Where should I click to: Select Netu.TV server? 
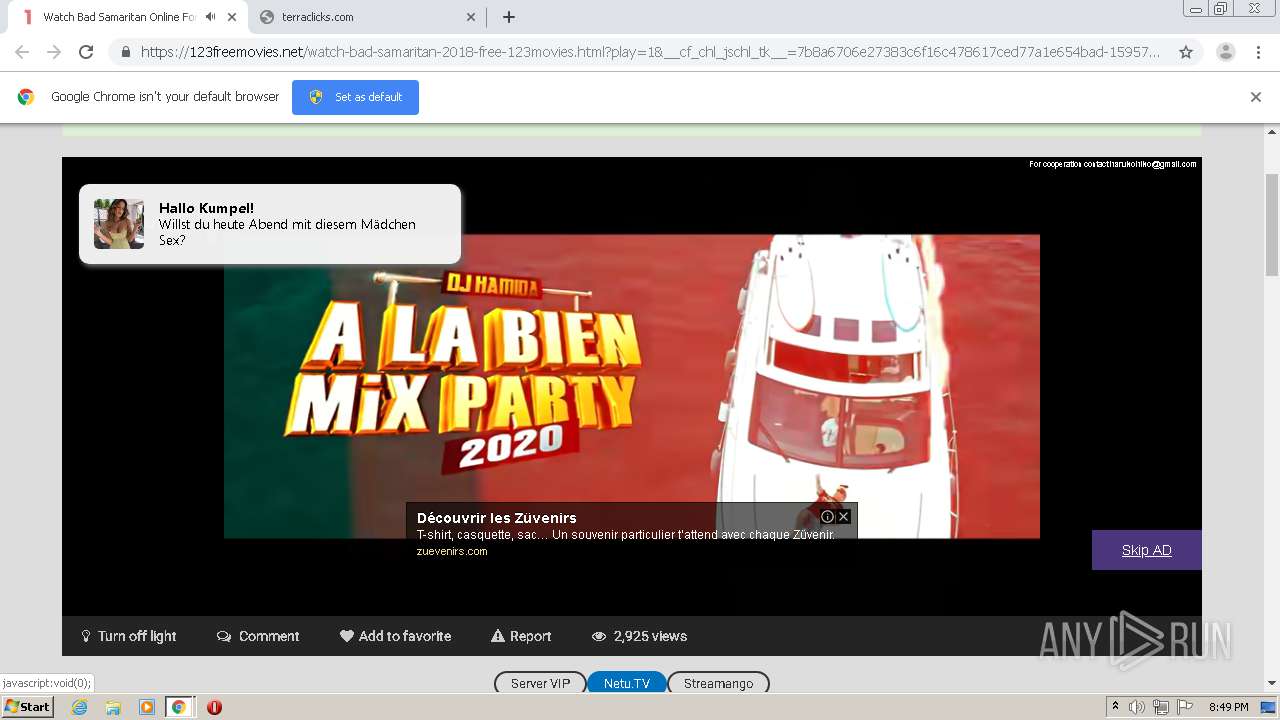click(x=627, y=683)
